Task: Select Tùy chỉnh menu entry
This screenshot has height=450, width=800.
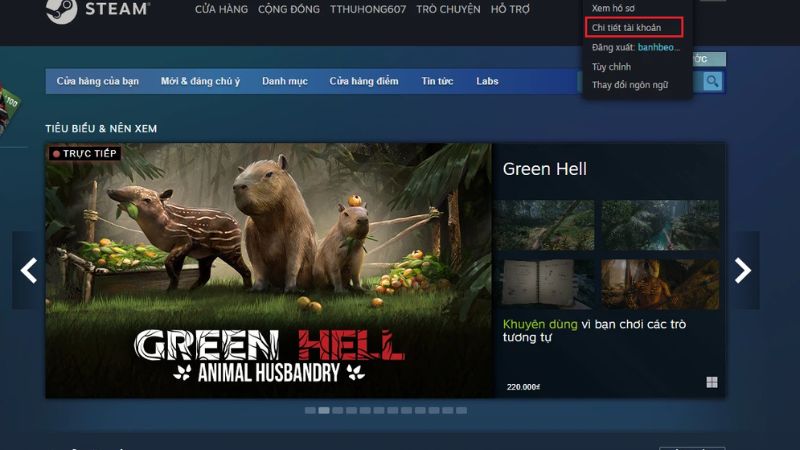Action: coord(611,67)
